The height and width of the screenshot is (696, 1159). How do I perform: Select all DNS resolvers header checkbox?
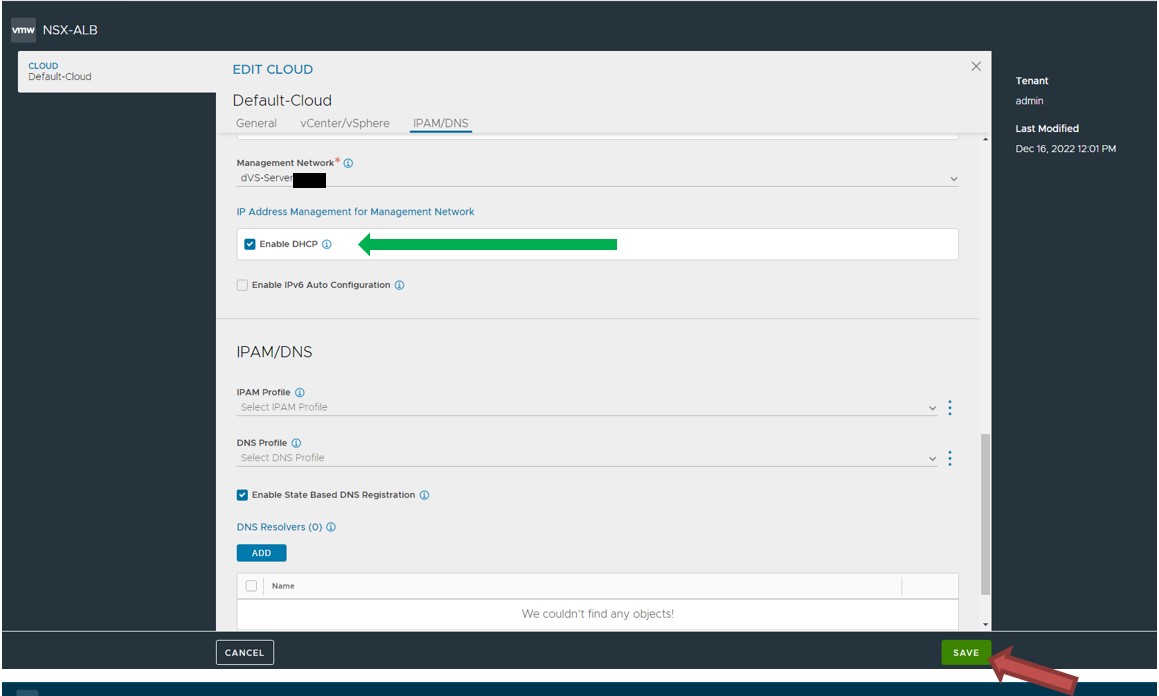pos(251,586)
